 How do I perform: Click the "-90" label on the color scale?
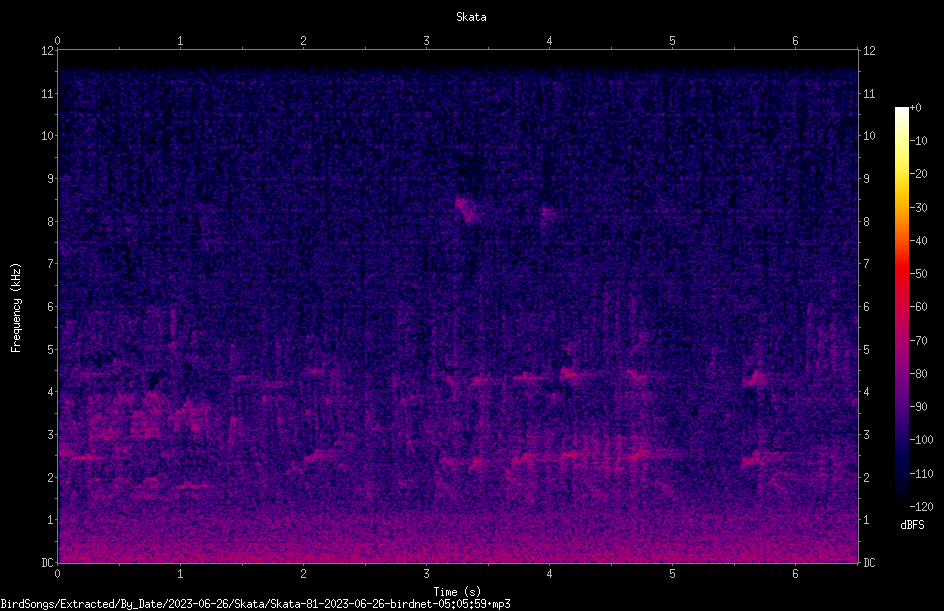coord(918,407)
